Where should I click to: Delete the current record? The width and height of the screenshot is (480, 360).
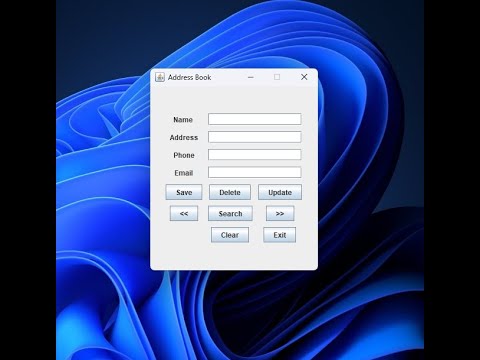230,192
